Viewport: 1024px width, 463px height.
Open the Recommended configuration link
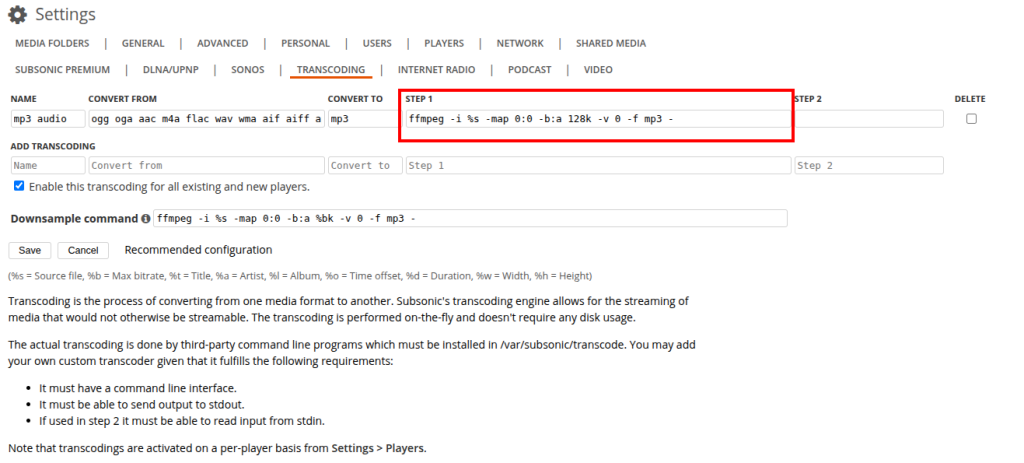click(x=199, y=249)
